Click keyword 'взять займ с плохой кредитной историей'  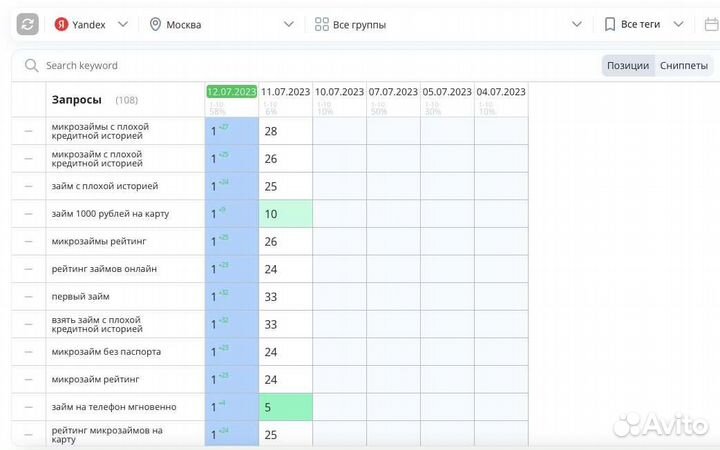(x=97, y=324)
